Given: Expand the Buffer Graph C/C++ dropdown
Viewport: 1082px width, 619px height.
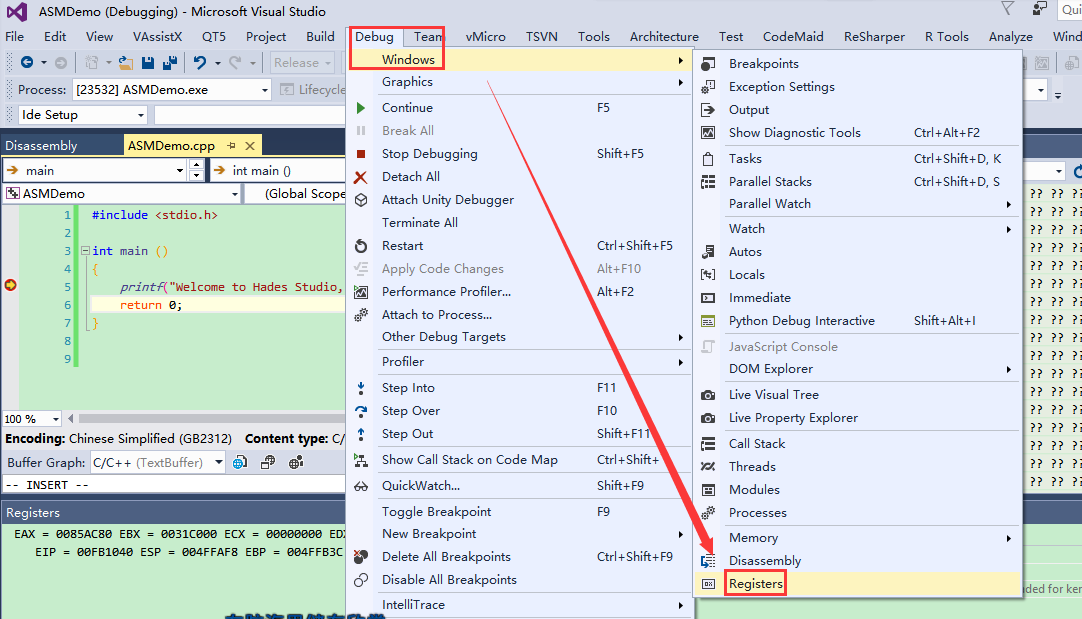Looking at the screenshot, I should pyautogui.click(x=222, y=463).
